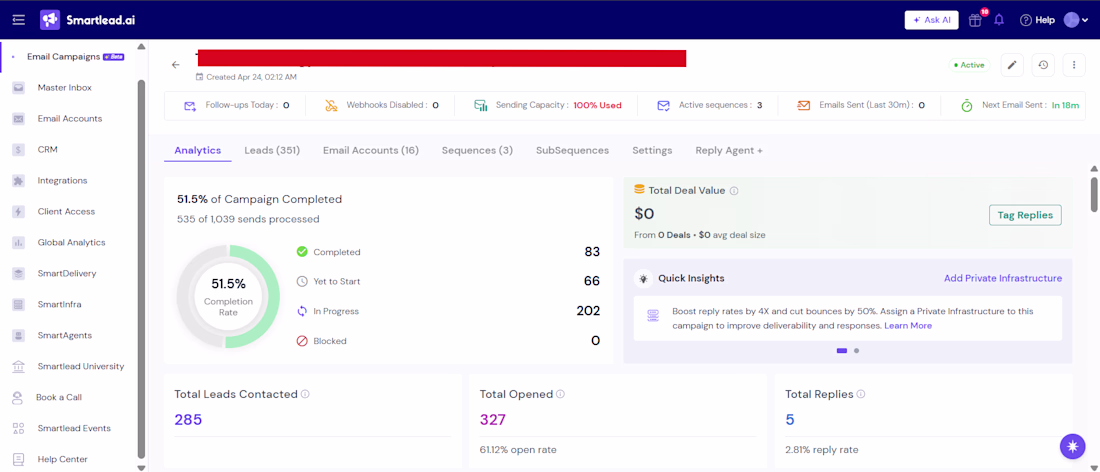The image size is (1100, 472).
Task: Click the 100% Used sending capacity text
Action: coord(598,106)
